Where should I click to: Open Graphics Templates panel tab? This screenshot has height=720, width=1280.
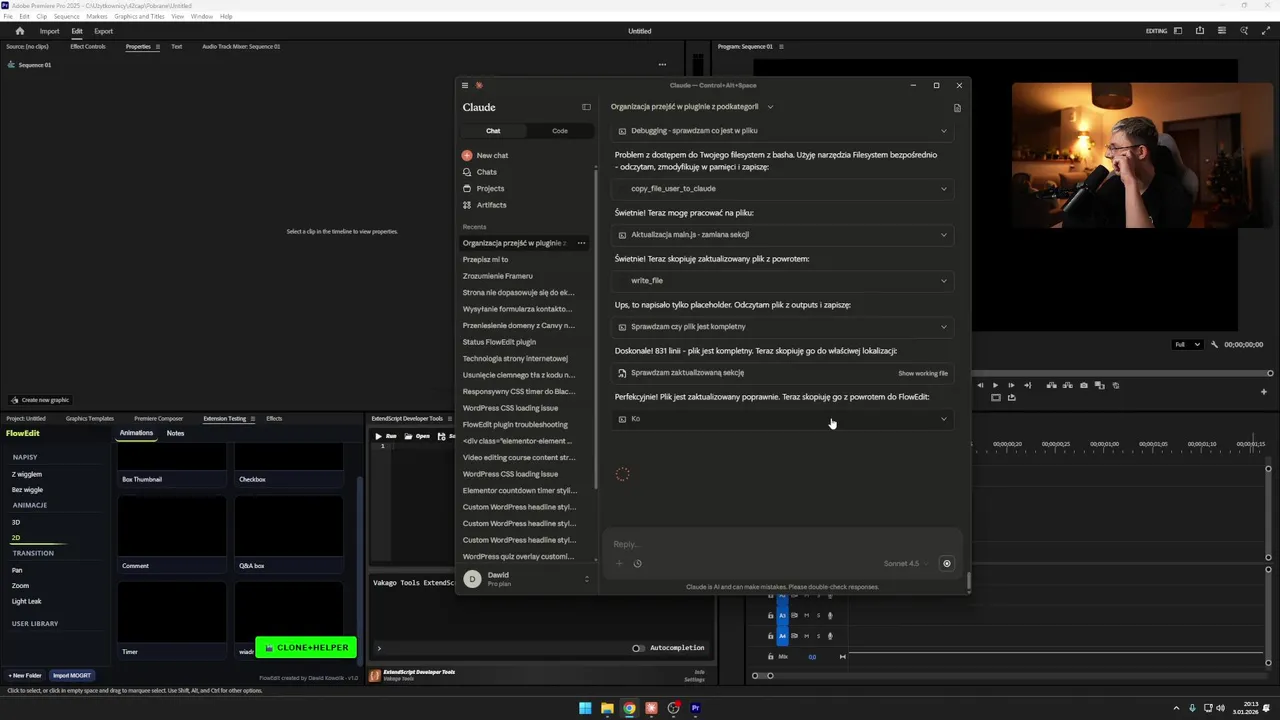coord(90,418)
